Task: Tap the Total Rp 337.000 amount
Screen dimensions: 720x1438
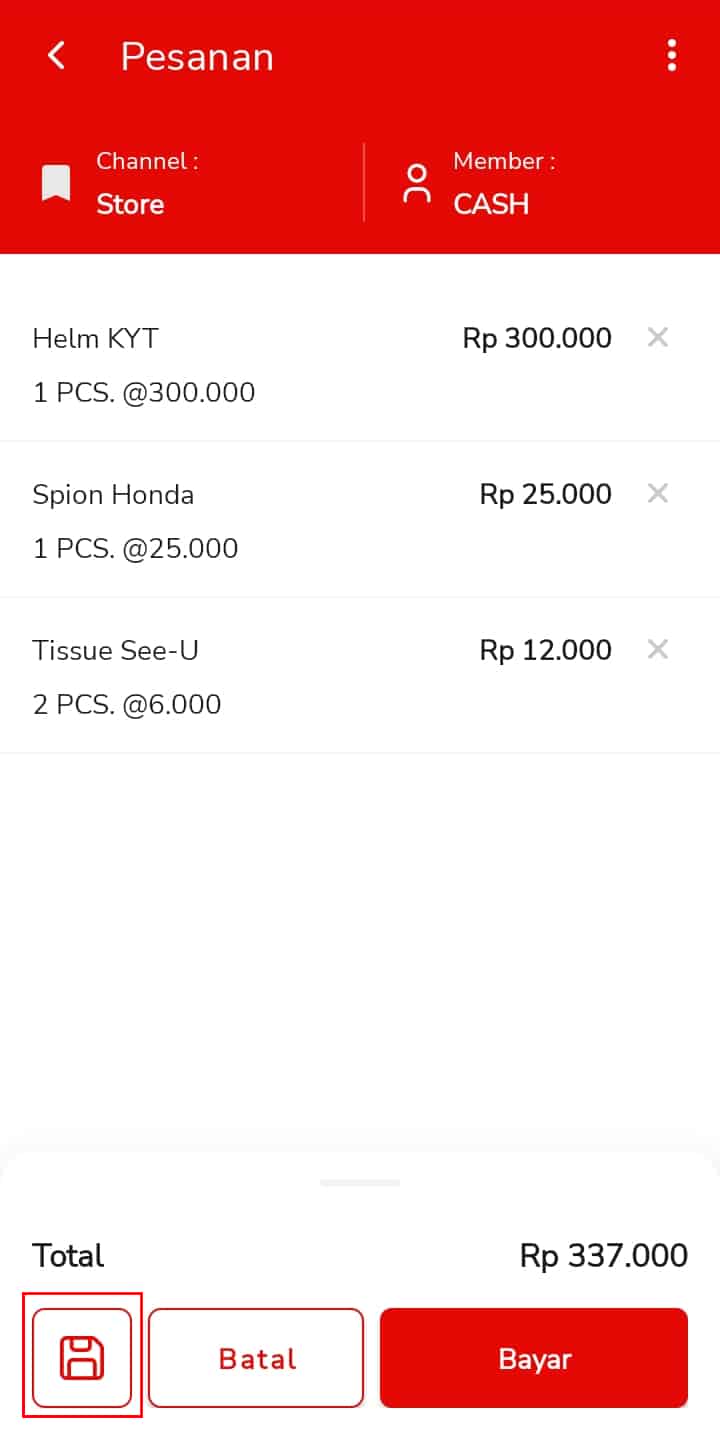Action: (603, 1256)
